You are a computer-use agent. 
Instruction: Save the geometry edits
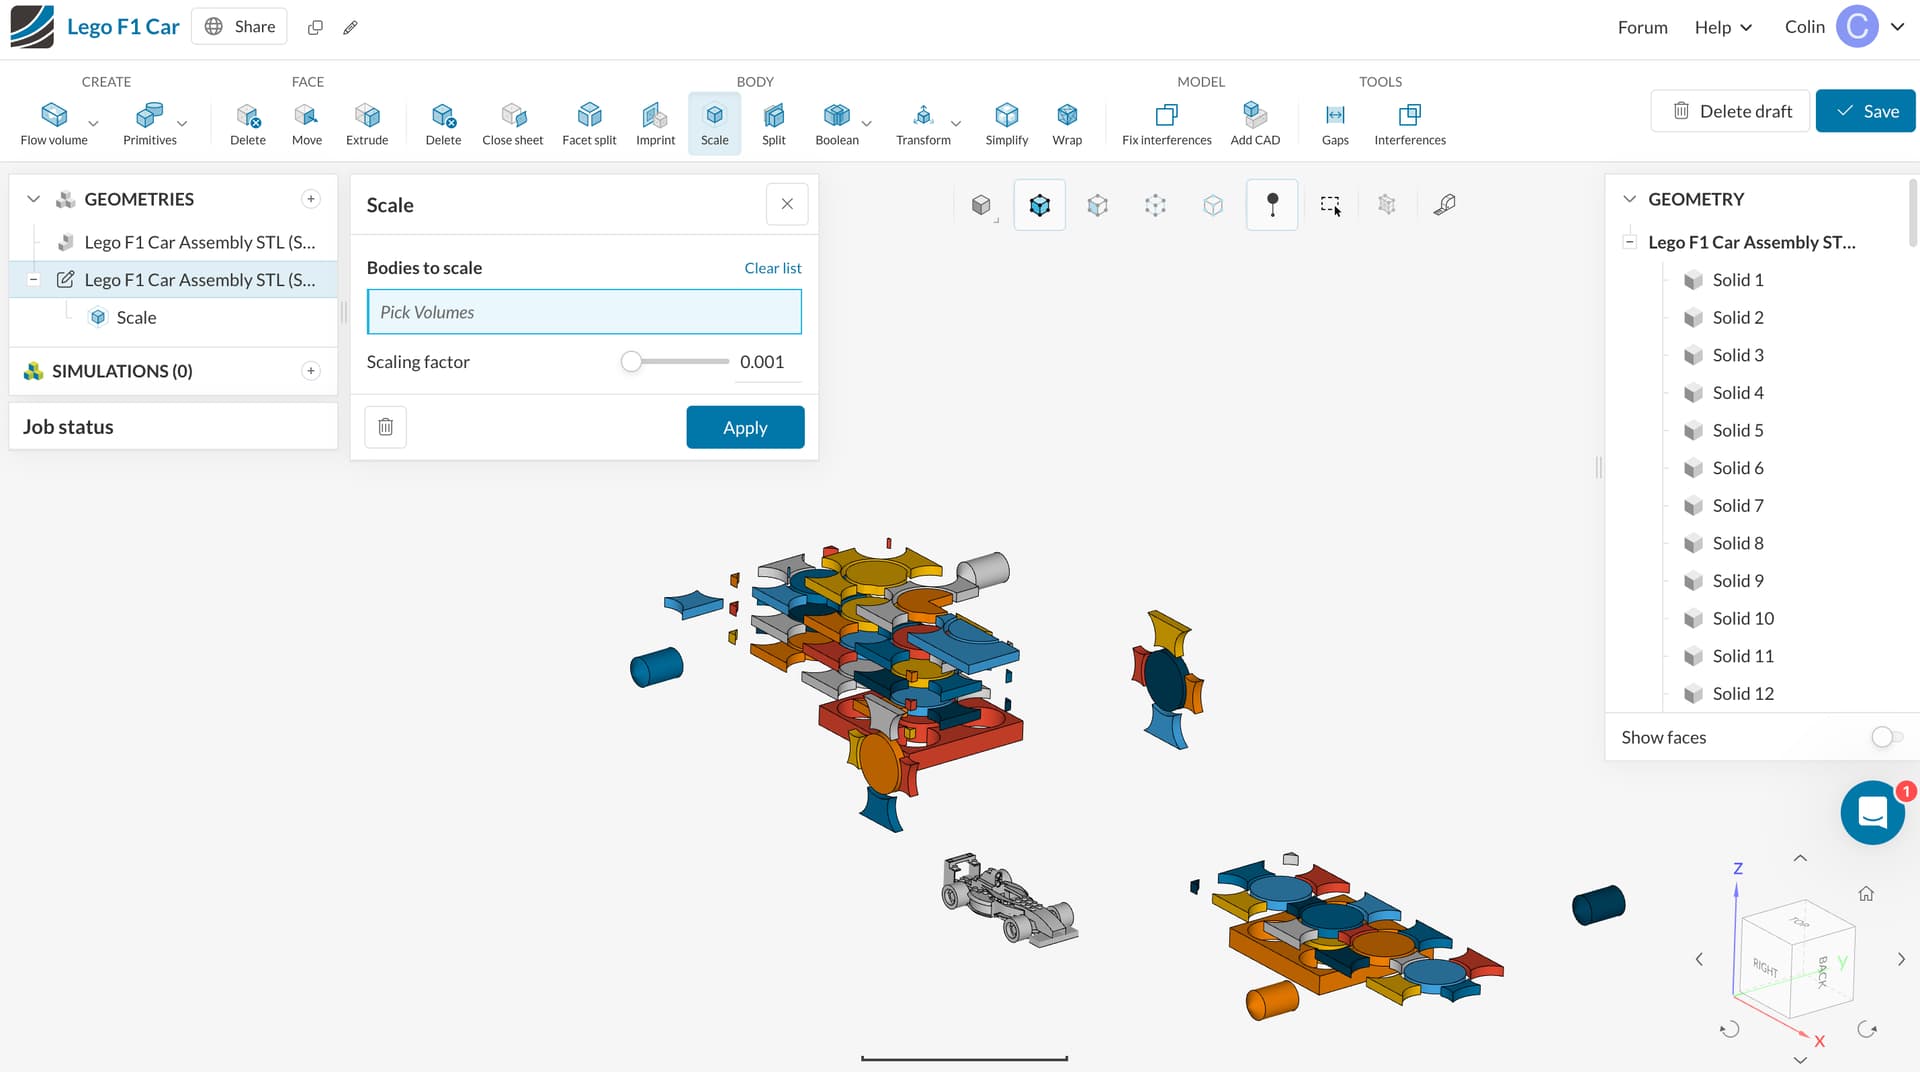click(1865, 111)
